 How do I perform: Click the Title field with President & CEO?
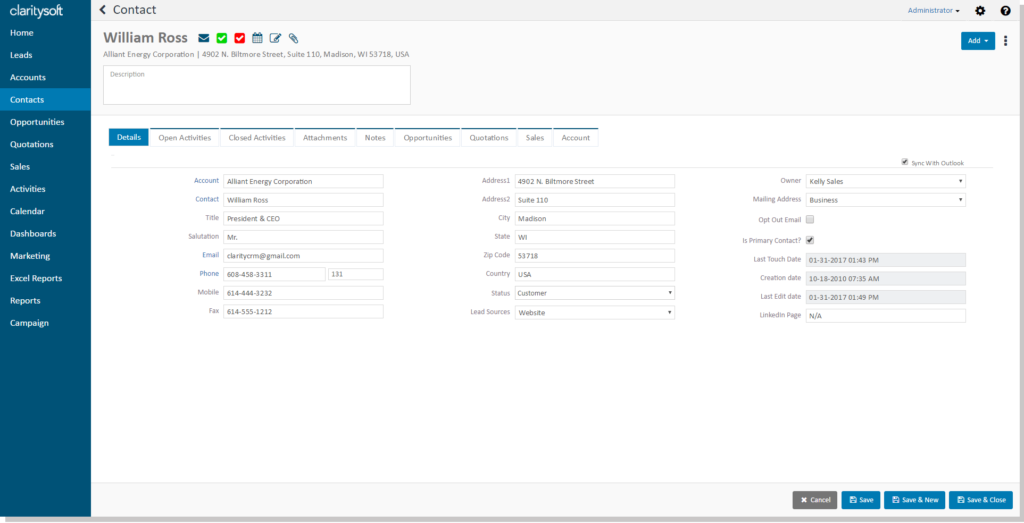click(303, 219)
